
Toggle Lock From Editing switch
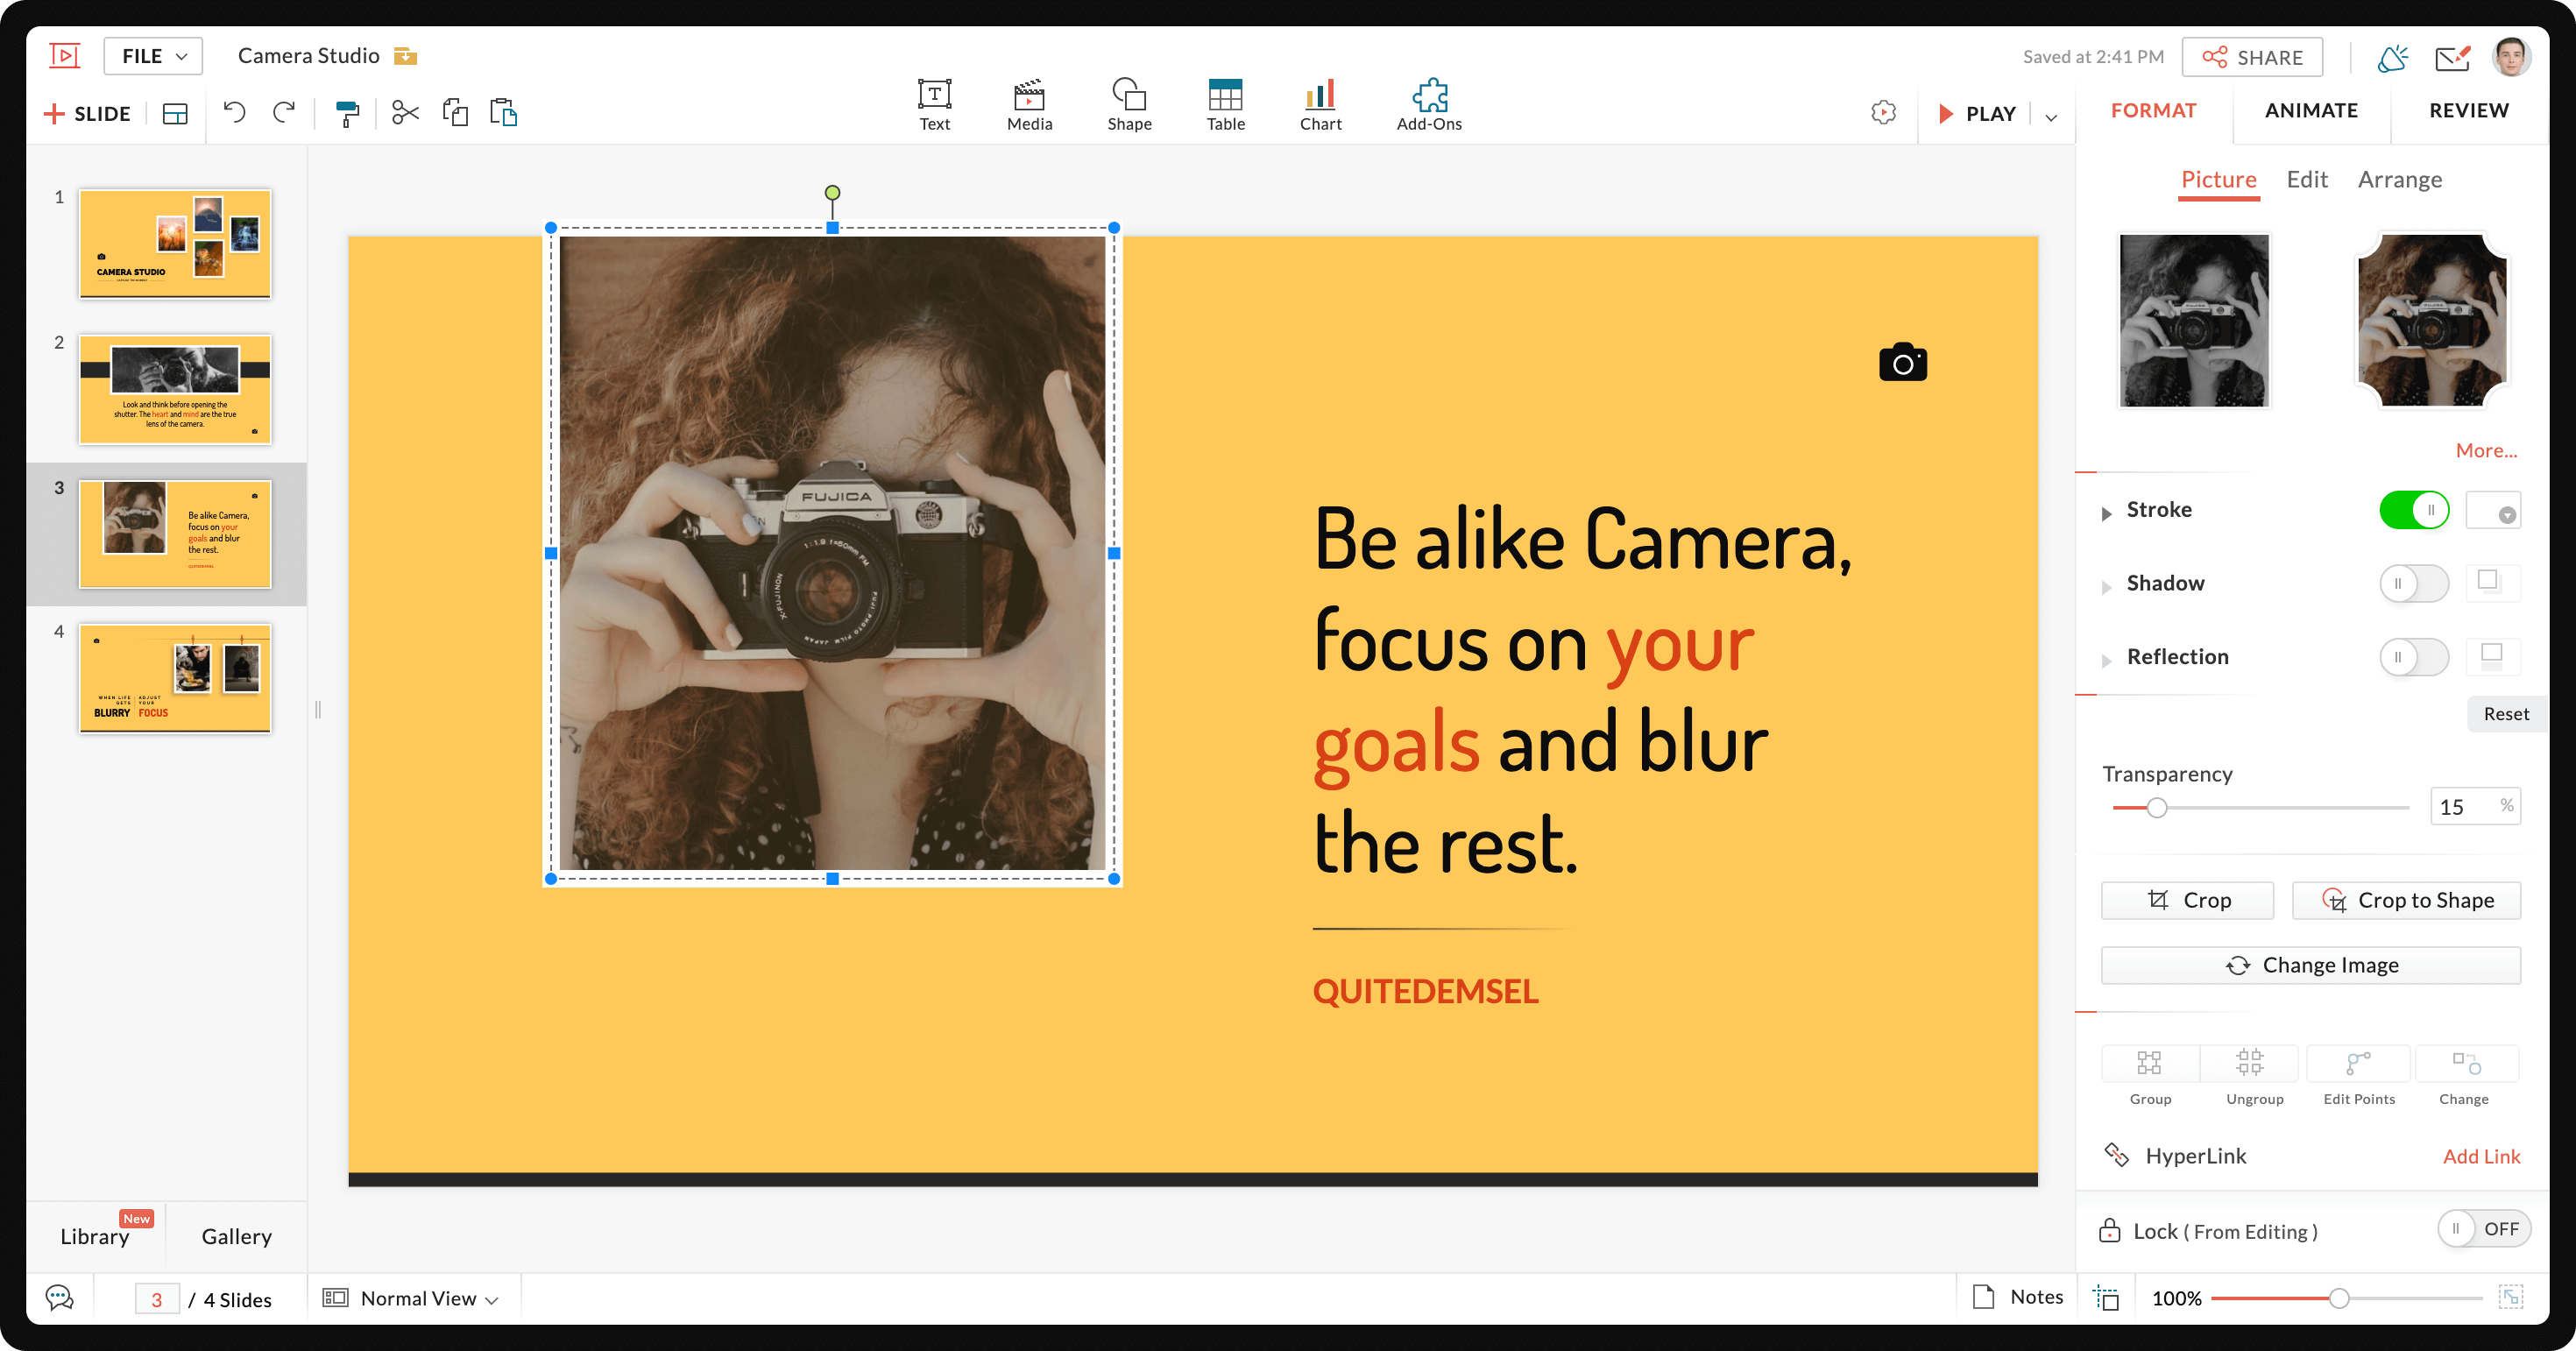(2483, 1229)
